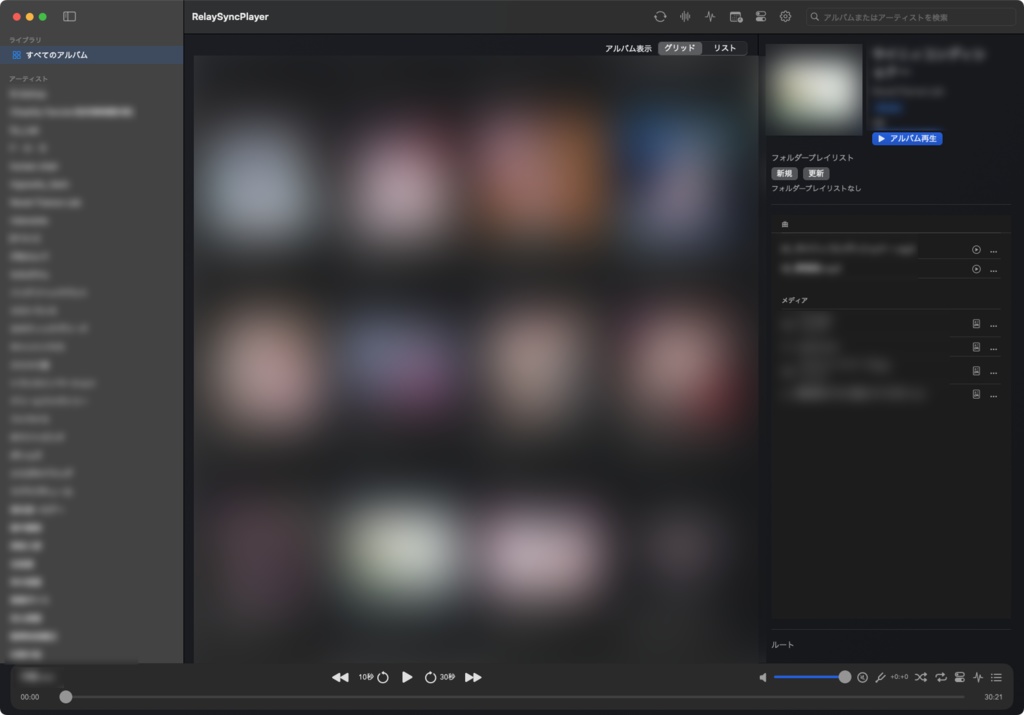Open the play queue list icon
Viewport: 1024px width, 715px height.
(996, 677)
